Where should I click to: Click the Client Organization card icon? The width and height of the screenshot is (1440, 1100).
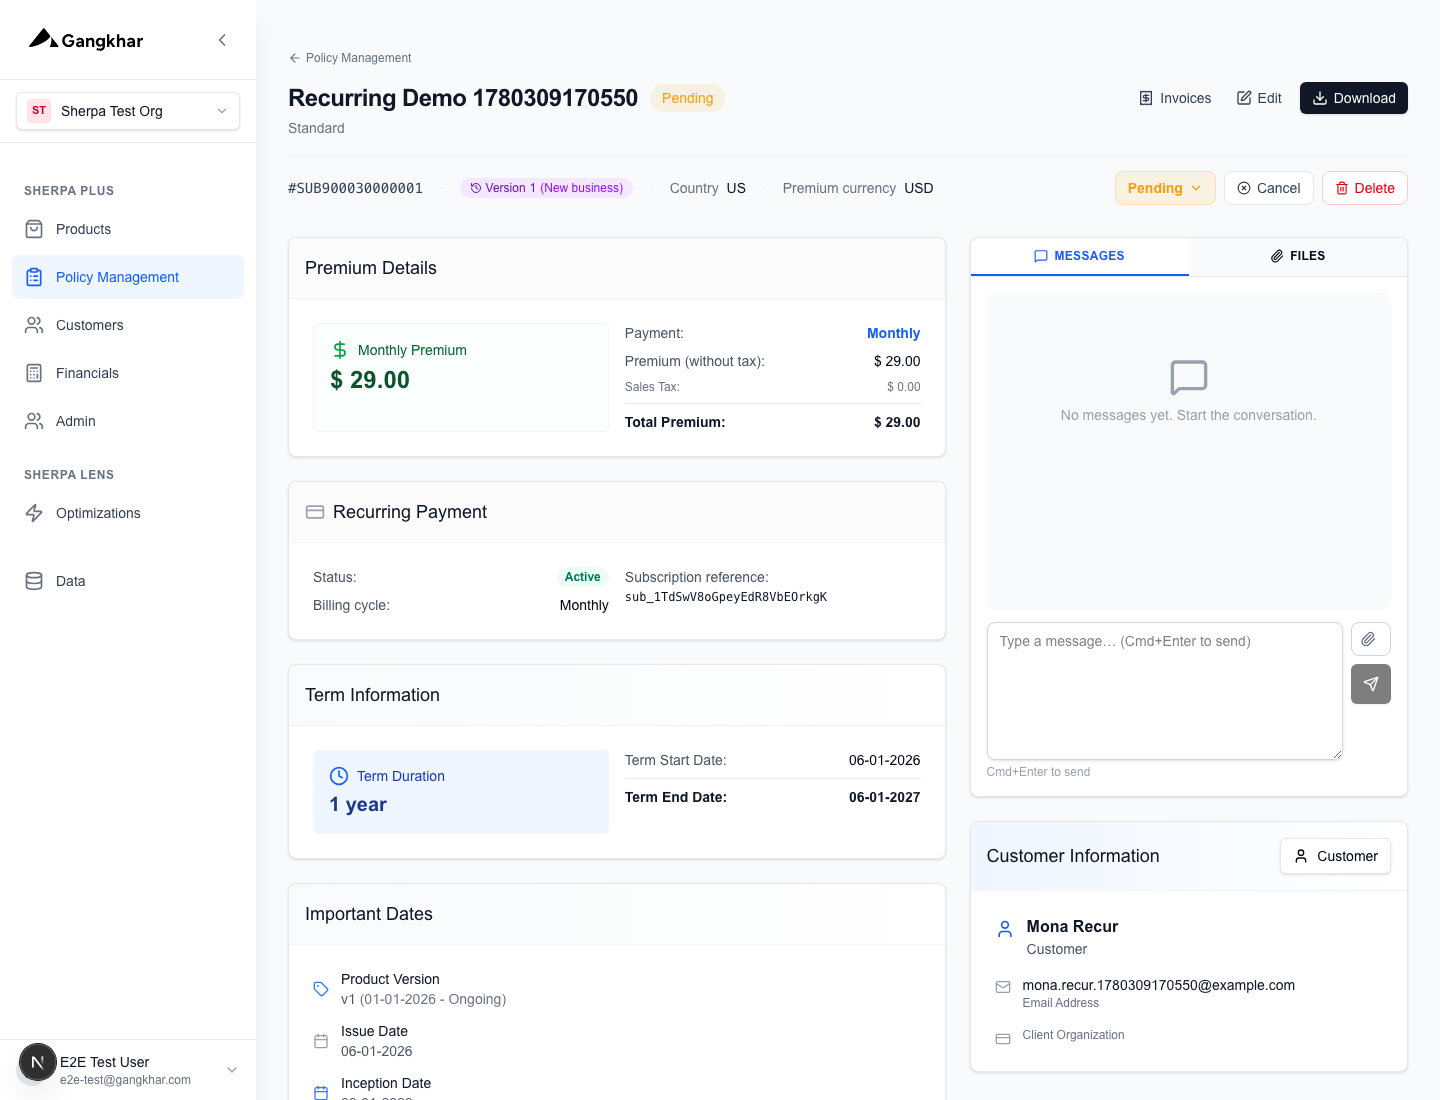coord(1003,1039)
